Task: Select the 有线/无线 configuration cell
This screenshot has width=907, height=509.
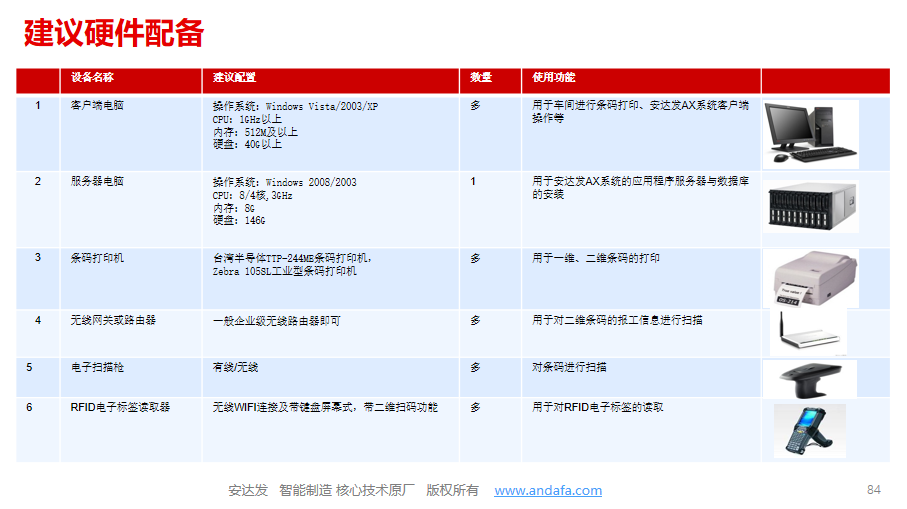Action: [x=235, y=367]
